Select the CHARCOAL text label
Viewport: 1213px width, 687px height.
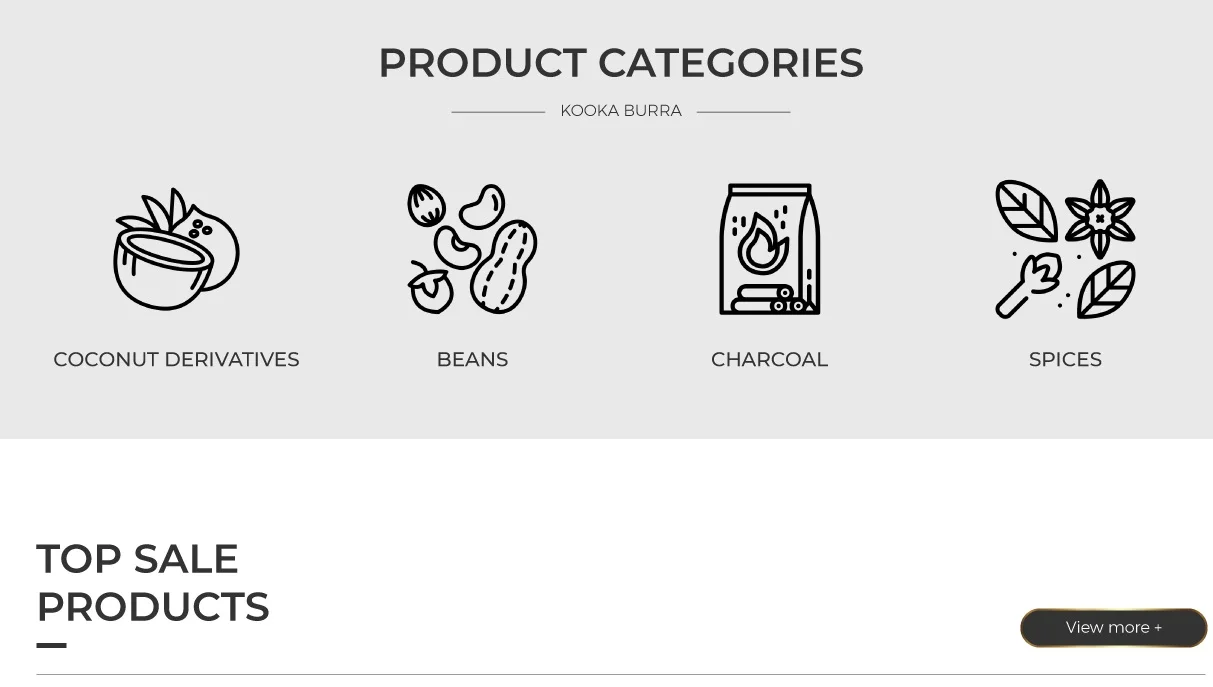point(769,359)
